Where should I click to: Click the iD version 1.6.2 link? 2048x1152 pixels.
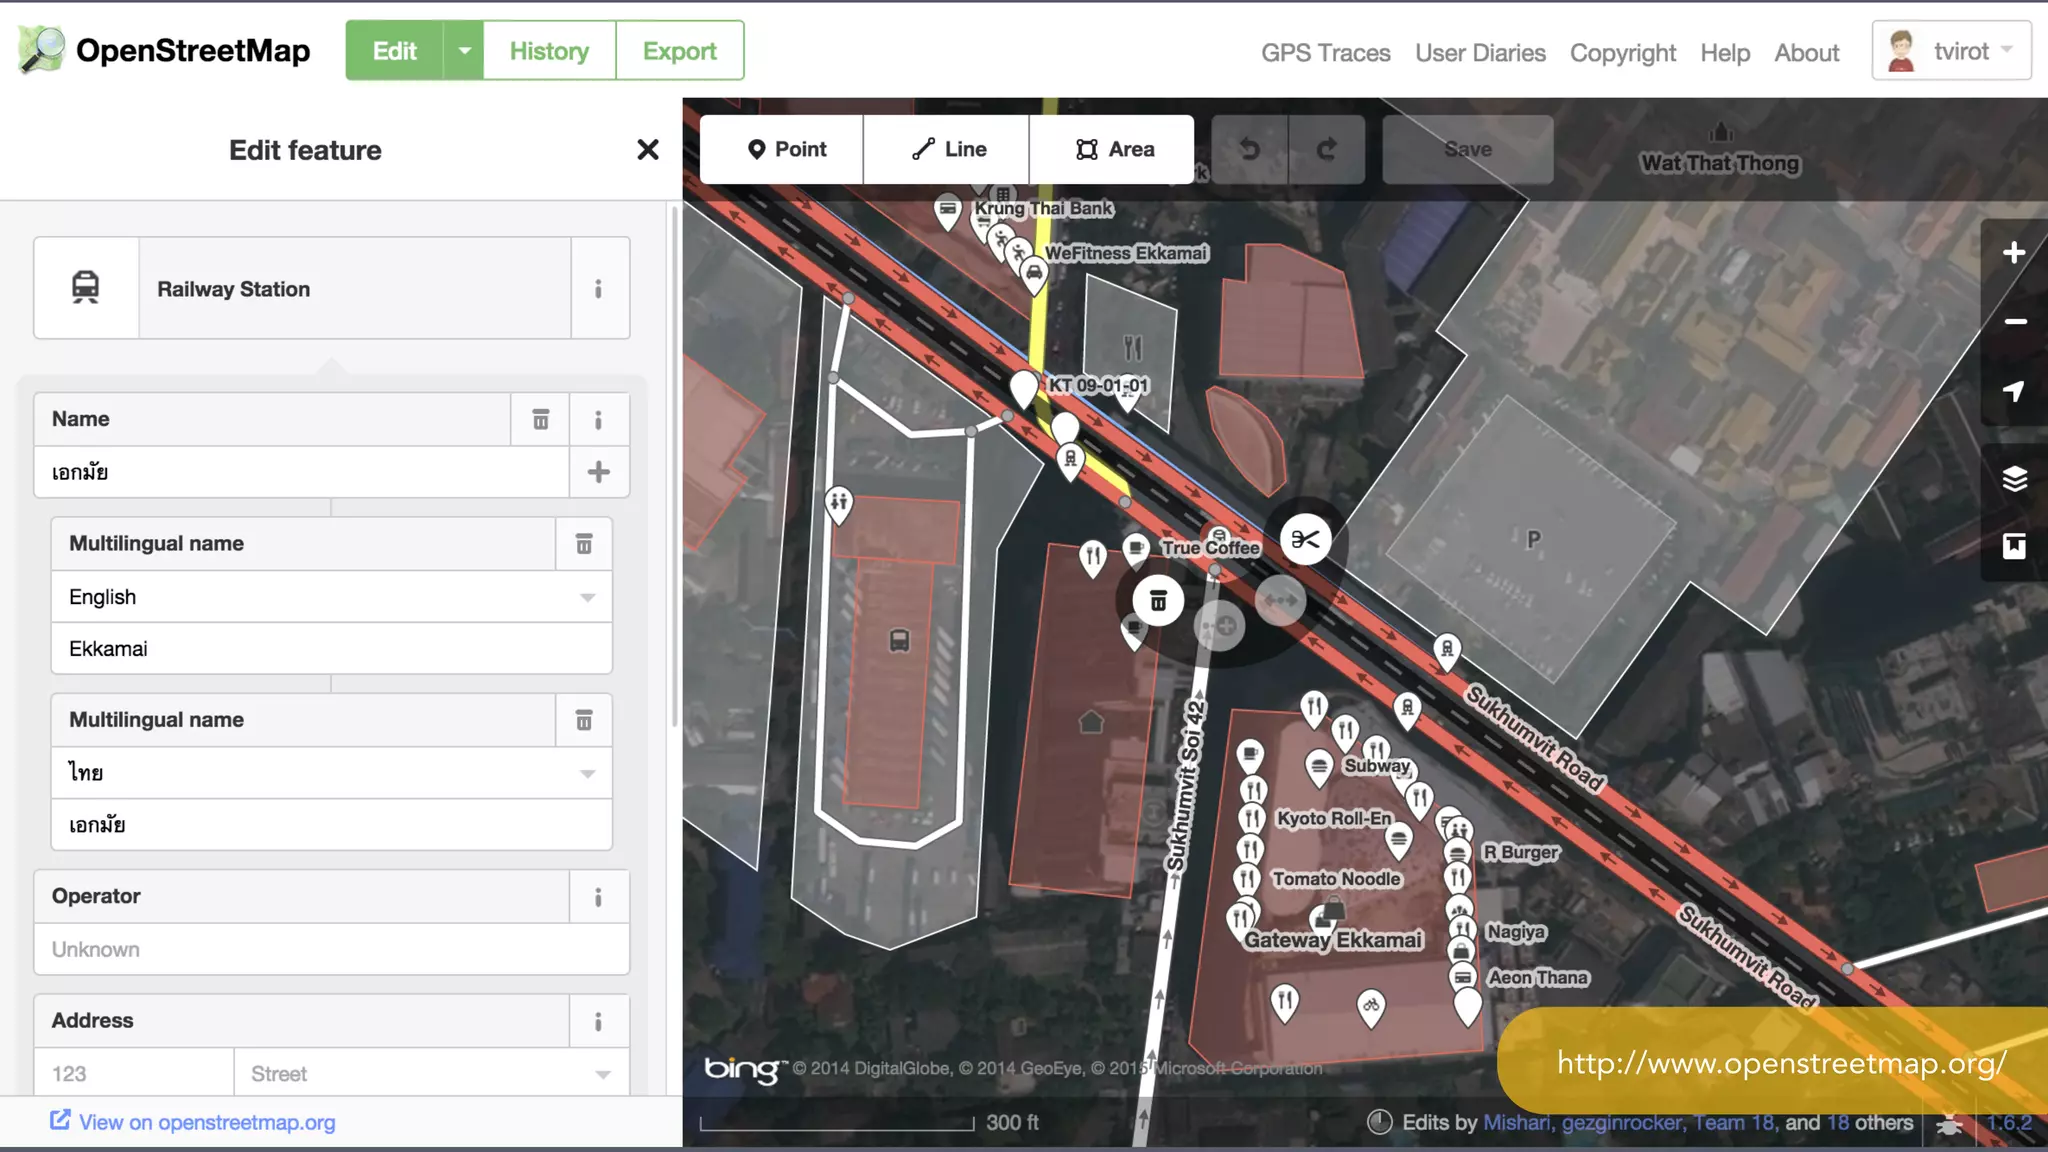(2009, 1122)
